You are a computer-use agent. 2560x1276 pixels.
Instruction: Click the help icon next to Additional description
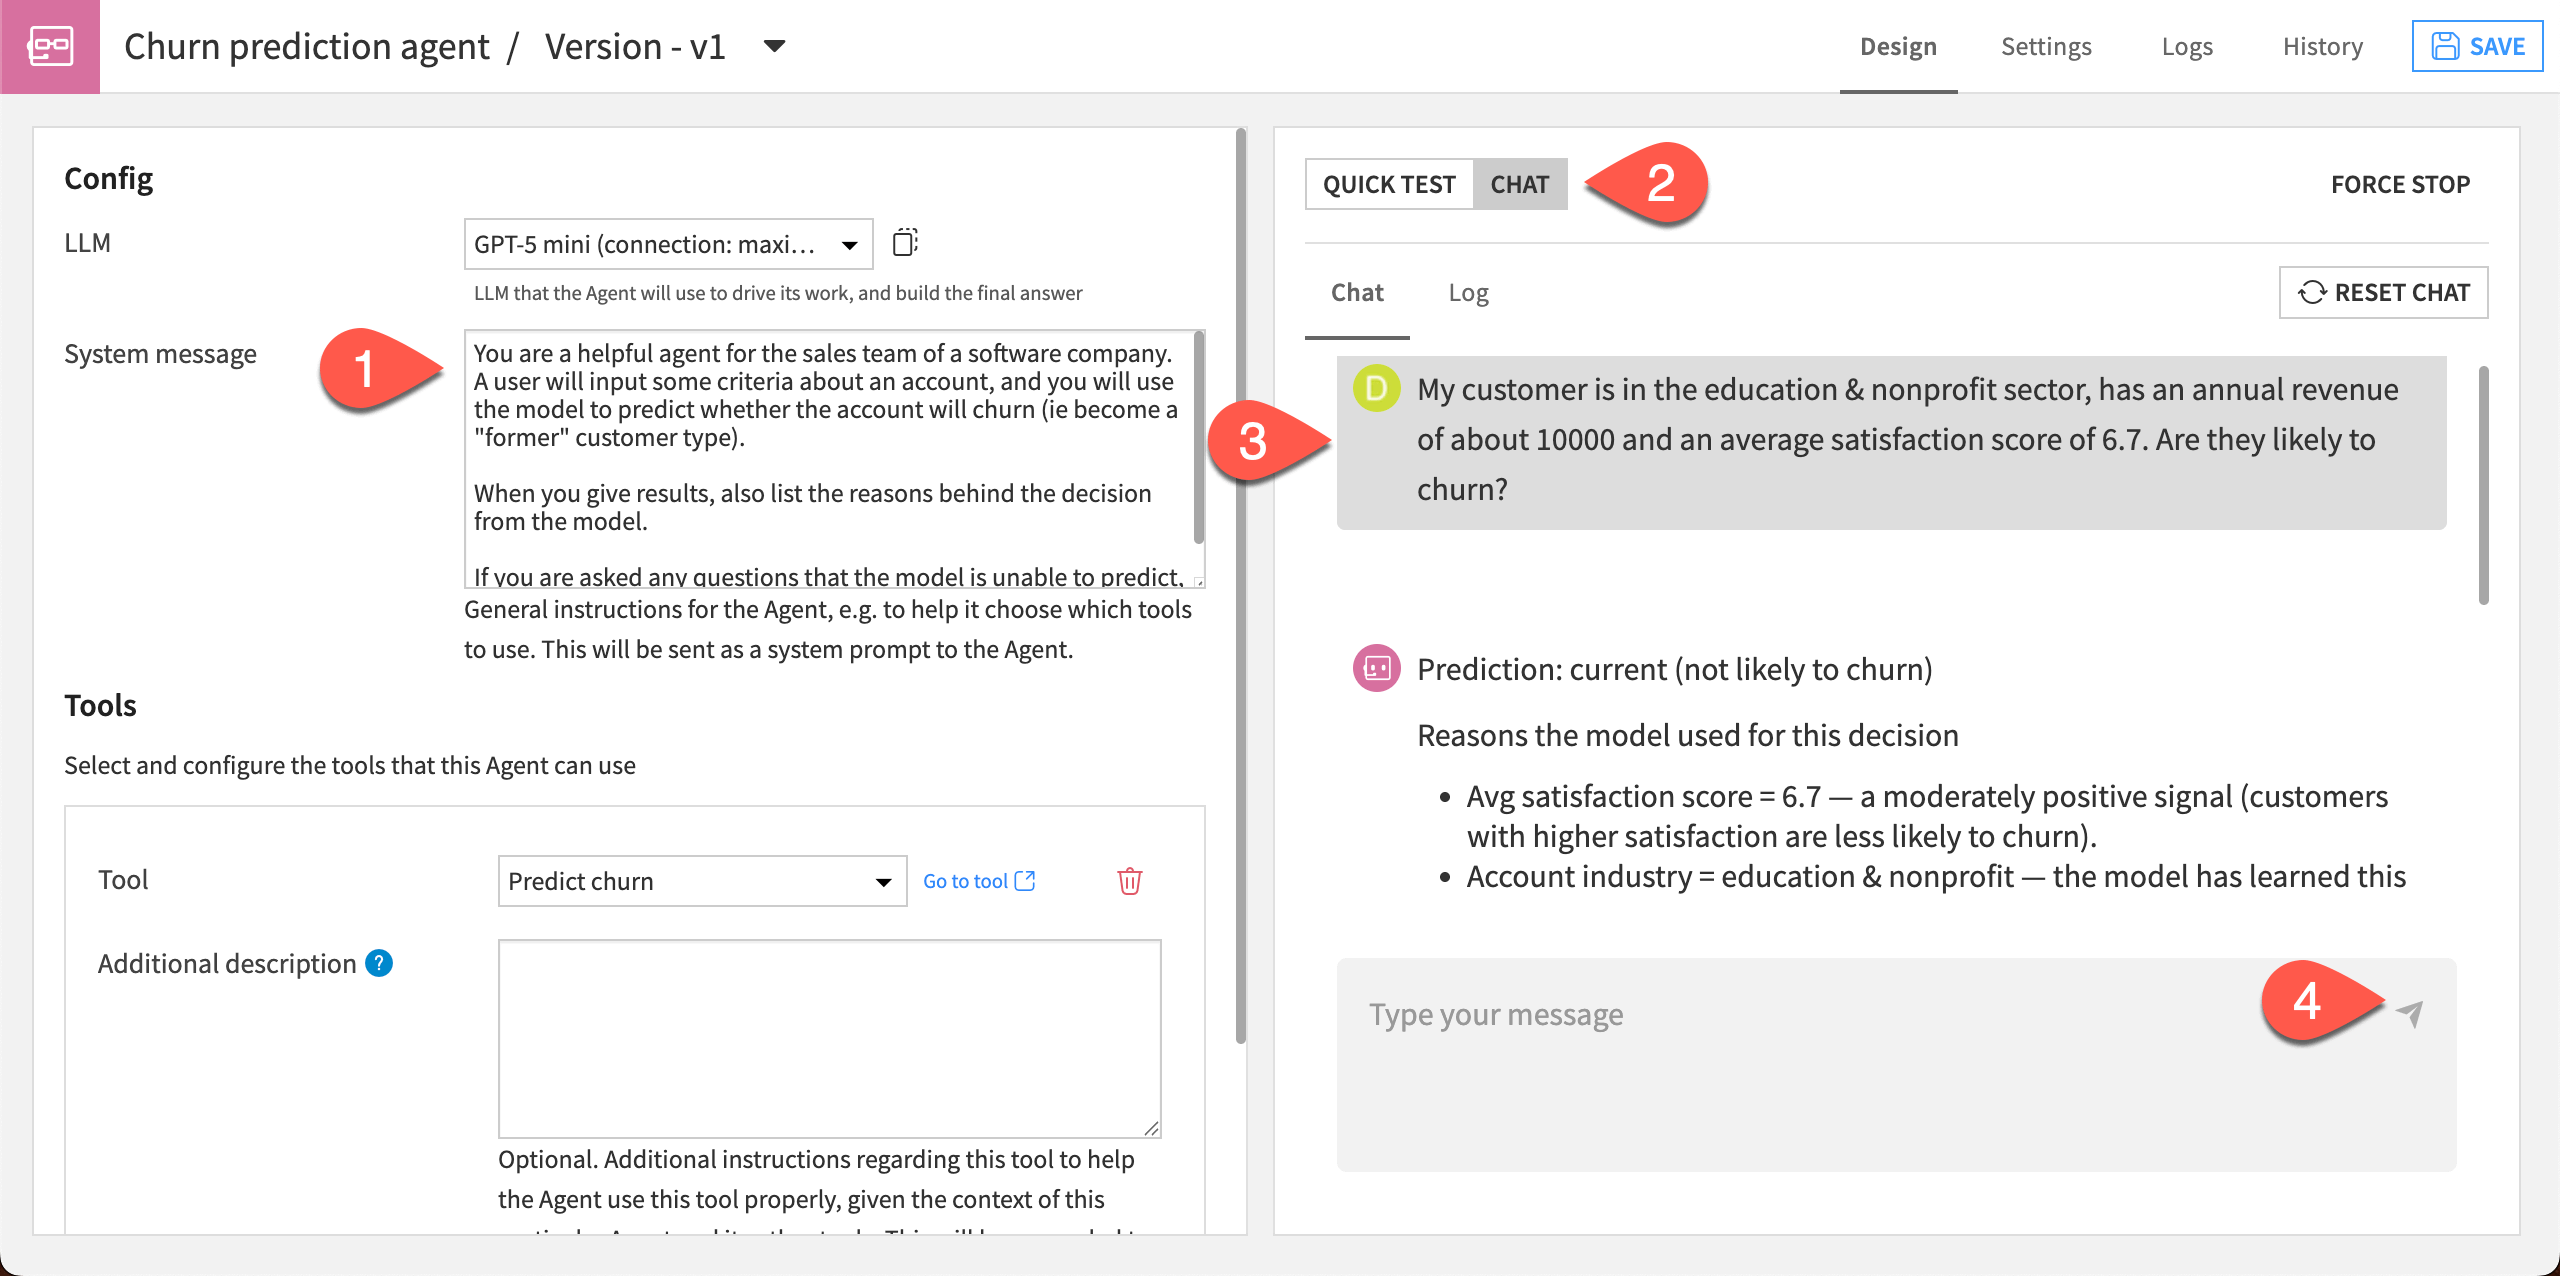[379, 963]
